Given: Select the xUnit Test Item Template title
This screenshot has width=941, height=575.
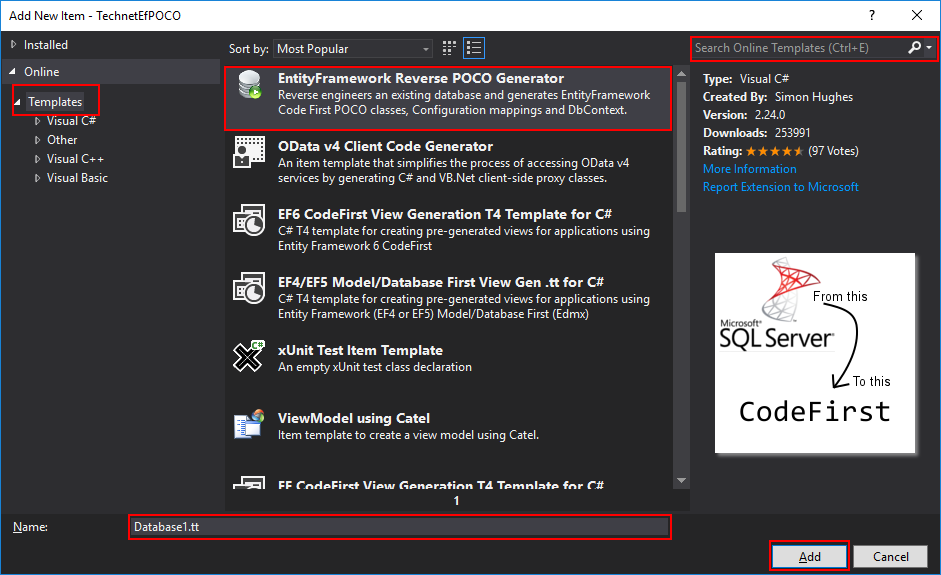Looking at the screenshot, I should pyautogui.click(x=360, y=351).
